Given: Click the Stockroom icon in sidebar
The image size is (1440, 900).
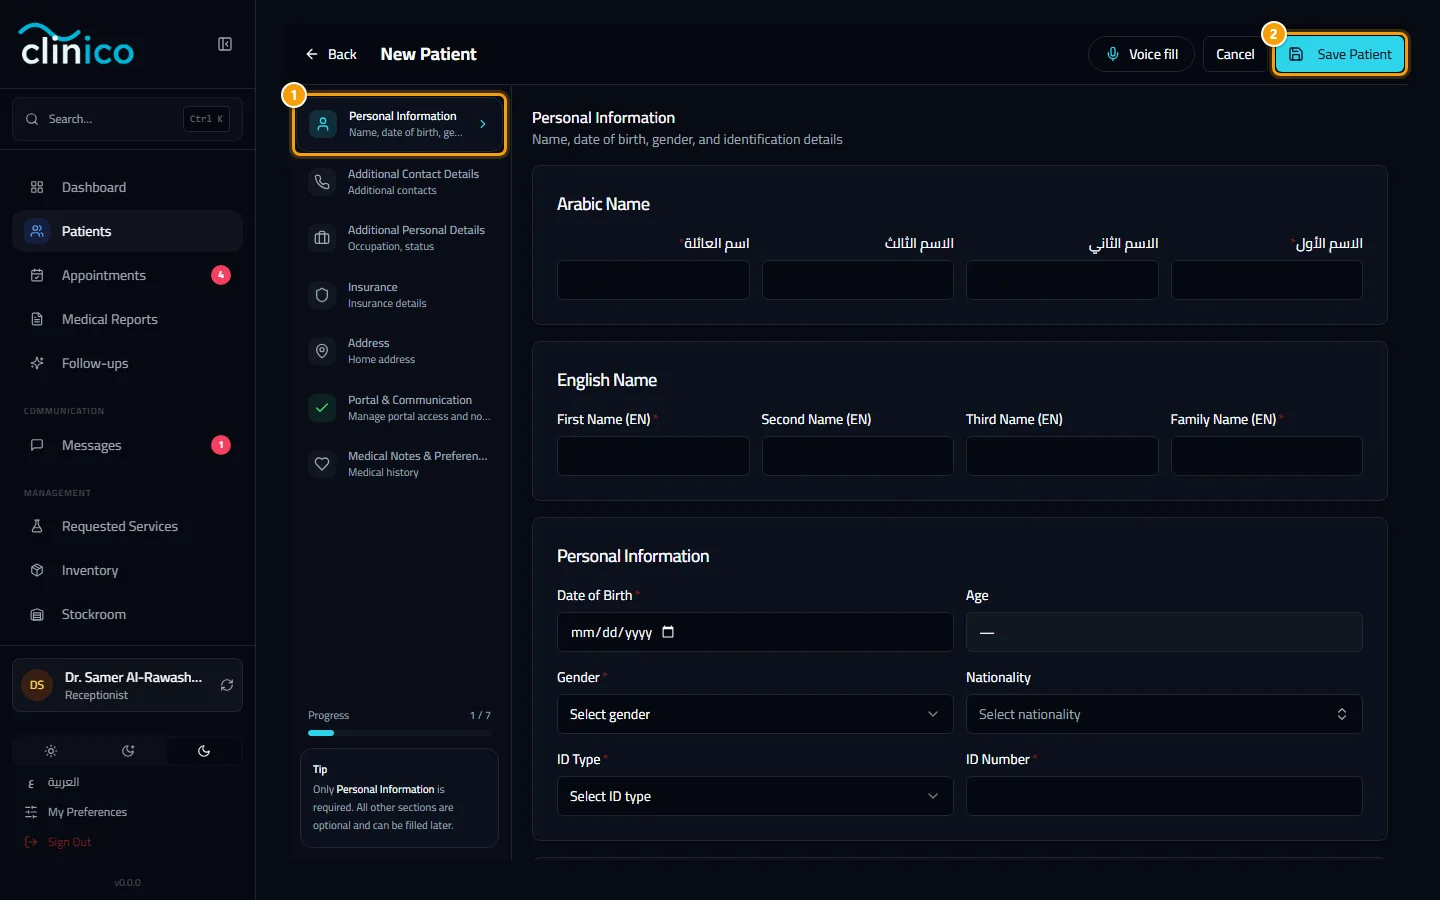Looking at the screenshot, I should [37, 614].
